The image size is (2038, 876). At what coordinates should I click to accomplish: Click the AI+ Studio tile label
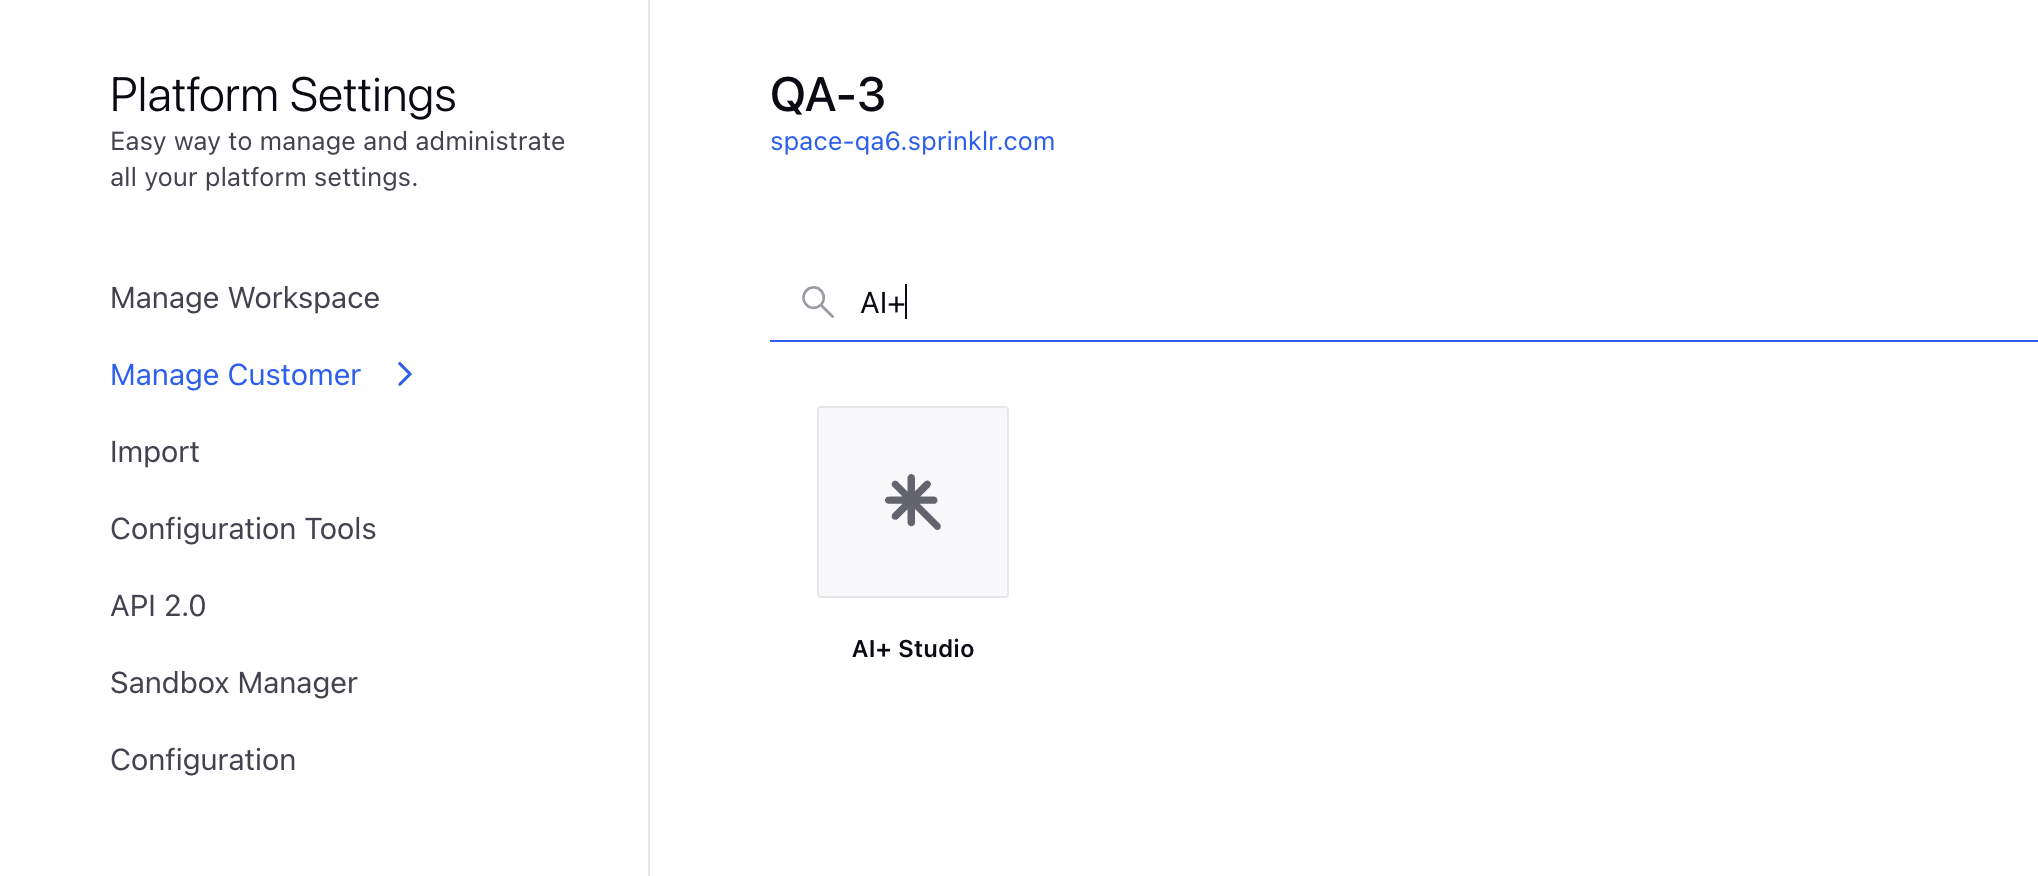pyautogui.click(x=913, y=649)
